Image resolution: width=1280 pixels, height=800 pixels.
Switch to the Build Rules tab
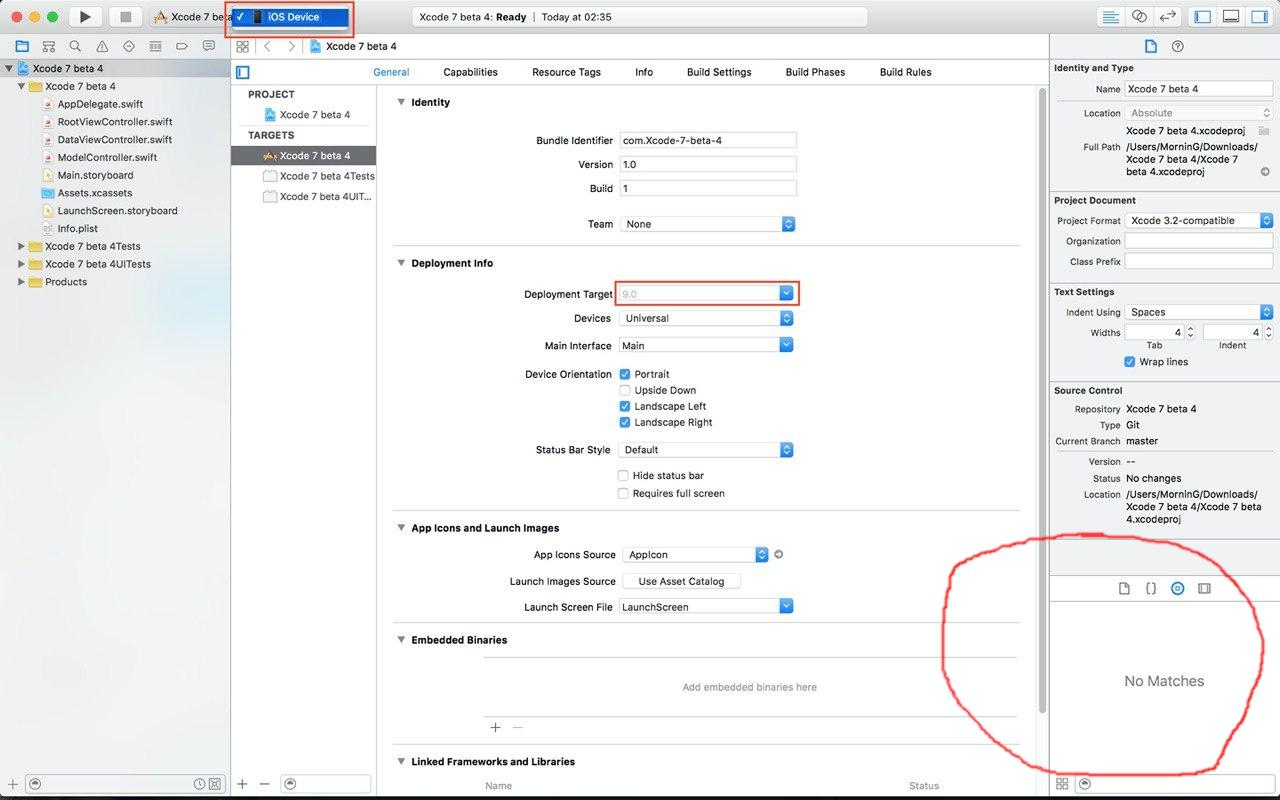click(905, 72)
